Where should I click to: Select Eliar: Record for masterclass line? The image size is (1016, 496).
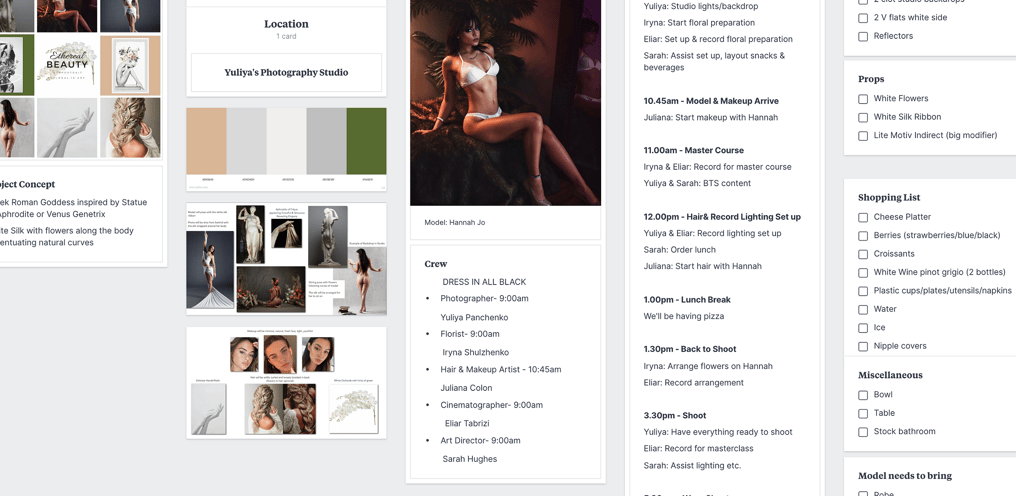(x=698, y=449)
